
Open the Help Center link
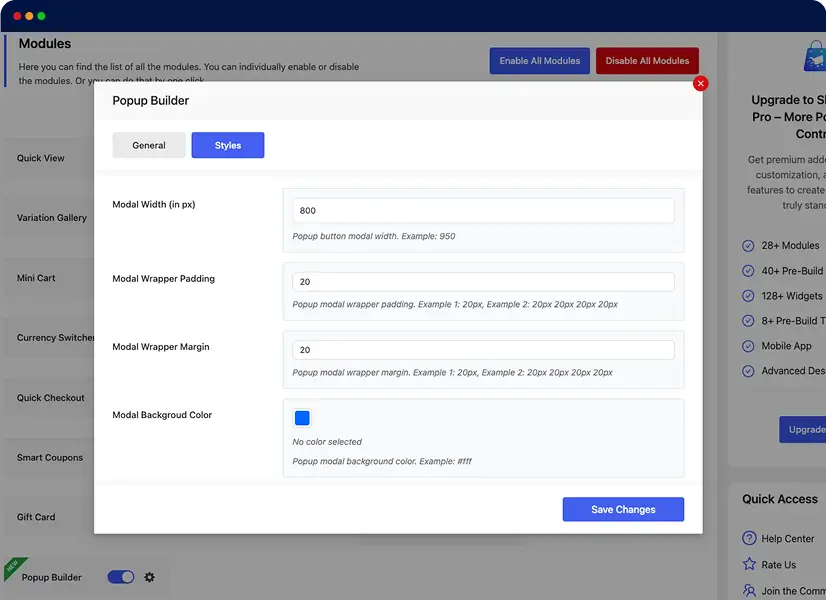(787, 538)
